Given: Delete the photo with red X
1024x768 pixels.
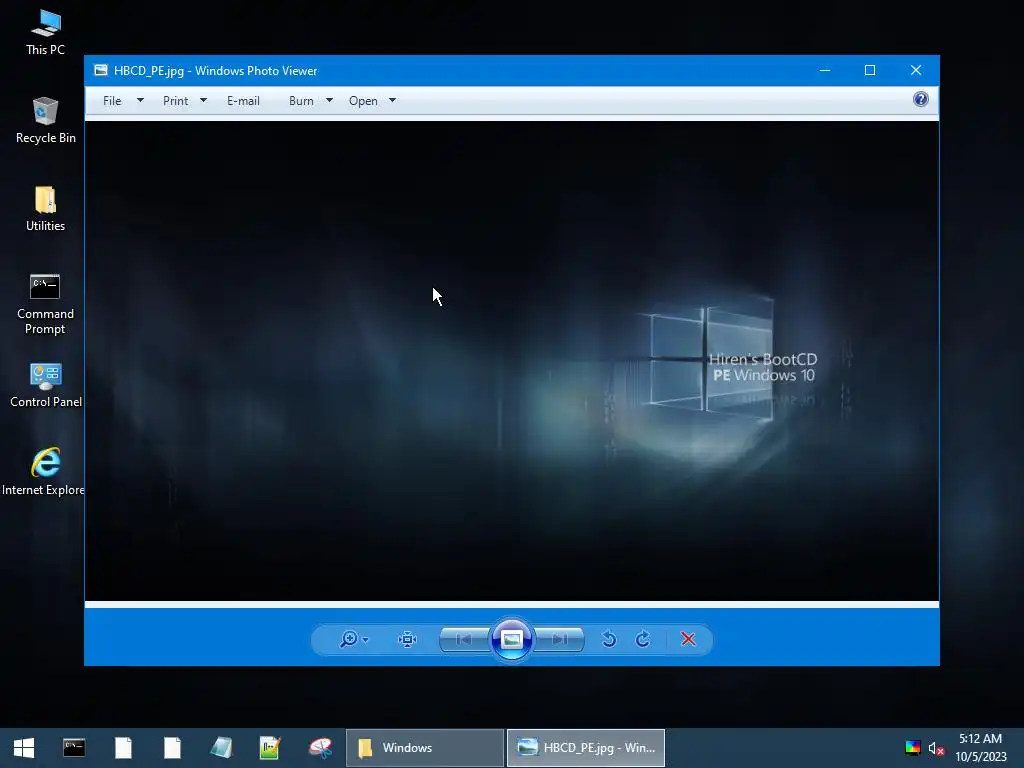Looking at the screenshot, I should [x=688, y=639].
